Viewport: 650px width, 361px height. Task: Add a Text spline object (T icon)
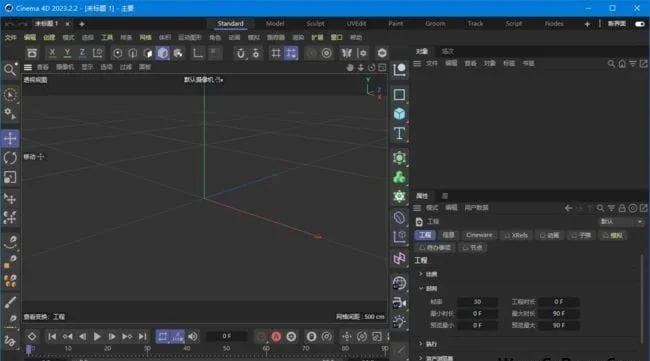click(x=399, y=133)
